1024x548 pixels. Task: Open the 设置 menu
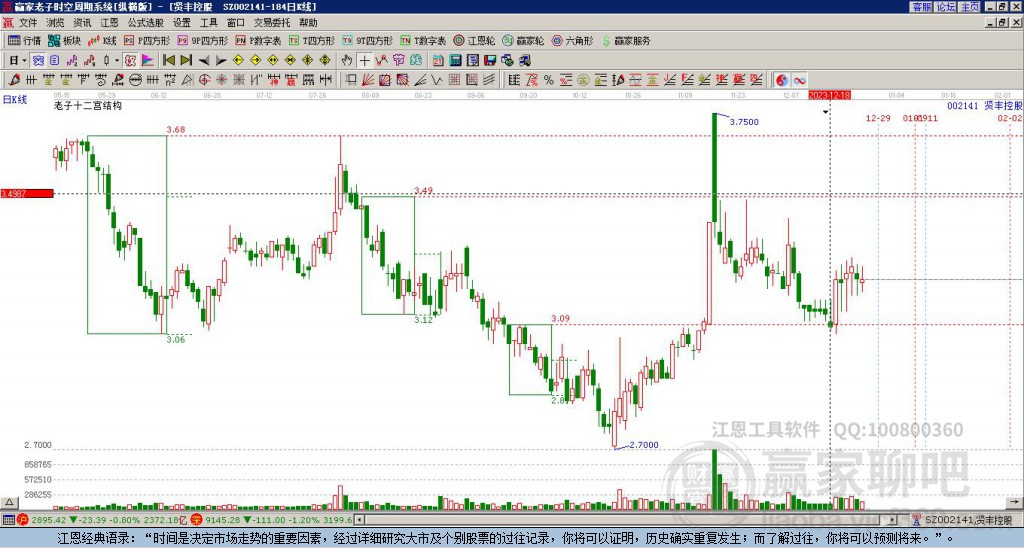[182, 23]
